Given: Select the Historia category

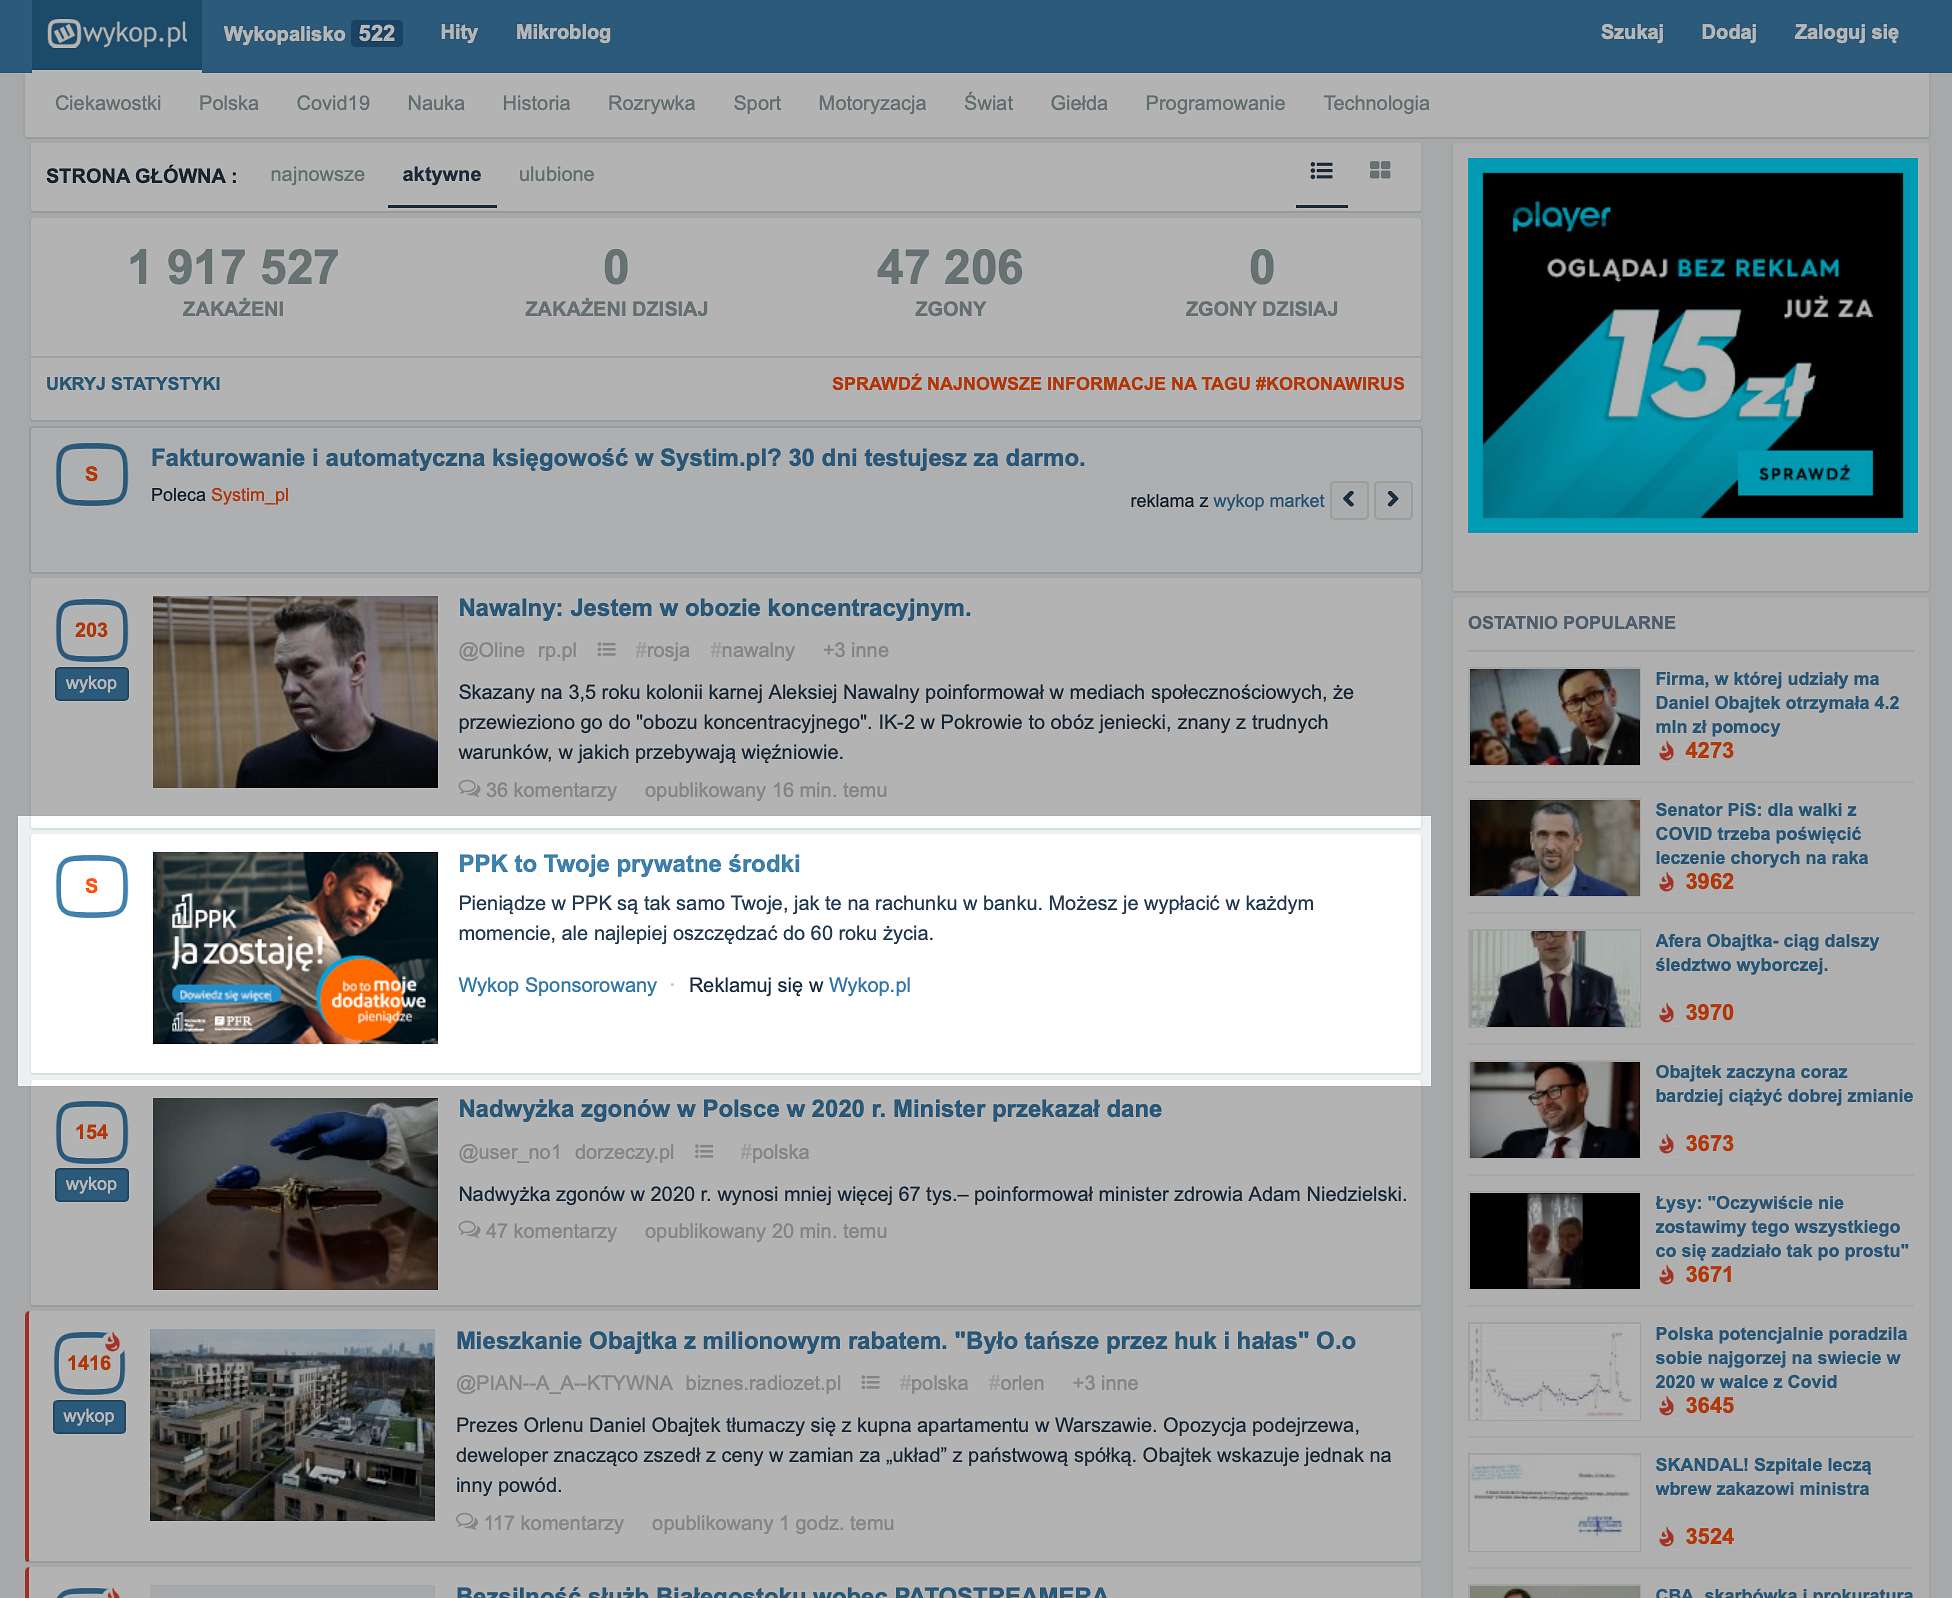Looking at the screenshot, I should [x=536, y=103].
